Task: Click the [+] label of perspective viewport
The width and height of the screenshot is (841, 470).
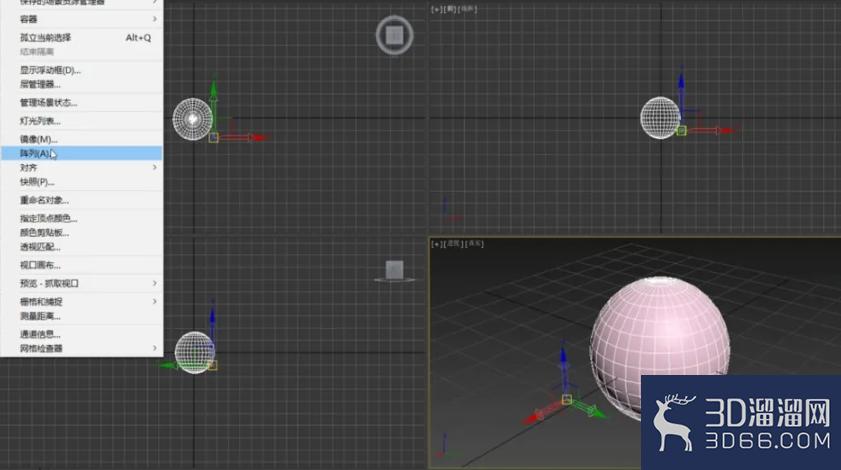Action: (437, 244)
